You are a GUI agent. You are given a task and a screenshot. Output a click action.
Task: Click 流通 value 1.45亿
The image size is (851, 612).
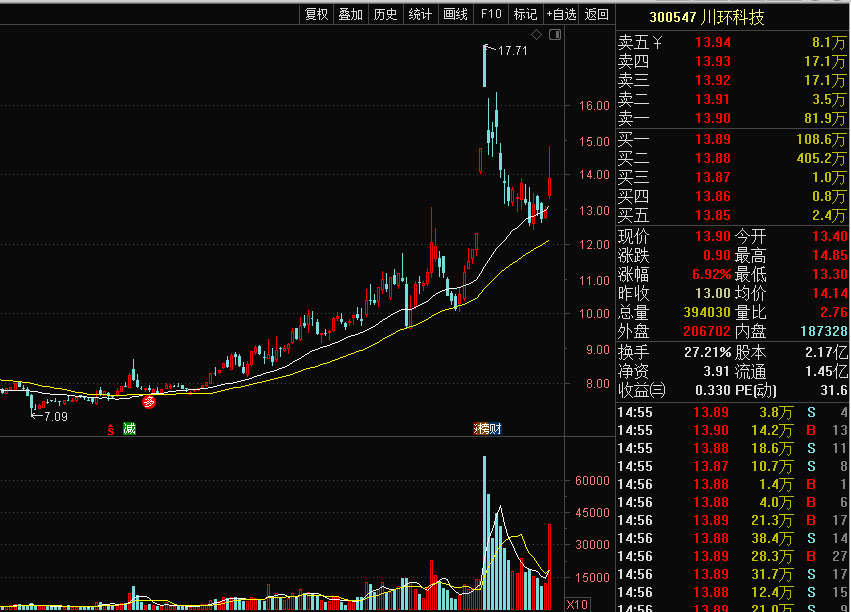[826, 371]
